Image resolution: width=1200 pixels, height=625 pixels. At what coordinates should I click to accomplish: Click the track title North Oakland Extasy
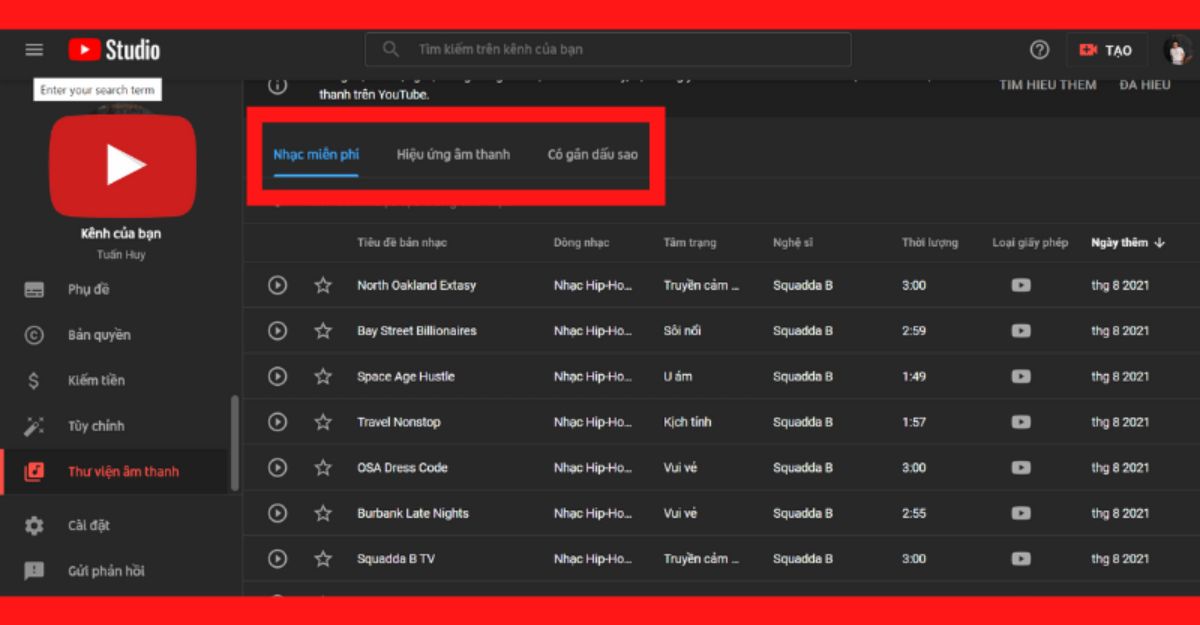click(417, 285)
